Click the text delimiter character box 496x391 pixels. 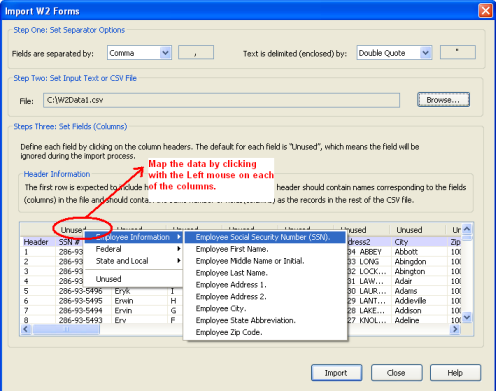[458, 52]
